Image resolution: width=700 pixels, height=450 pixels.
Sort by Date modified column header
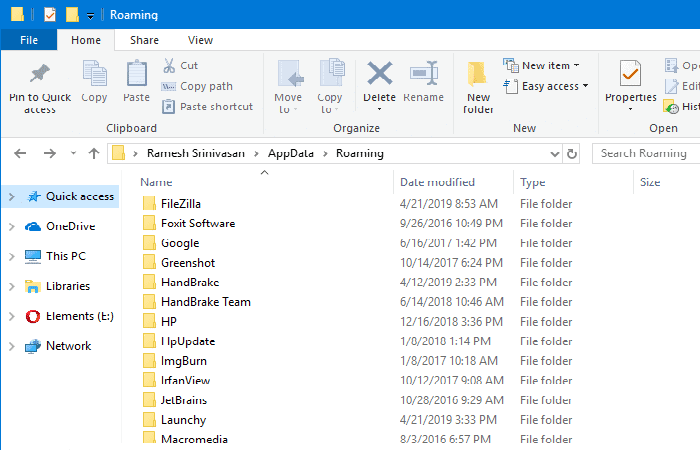437,182
